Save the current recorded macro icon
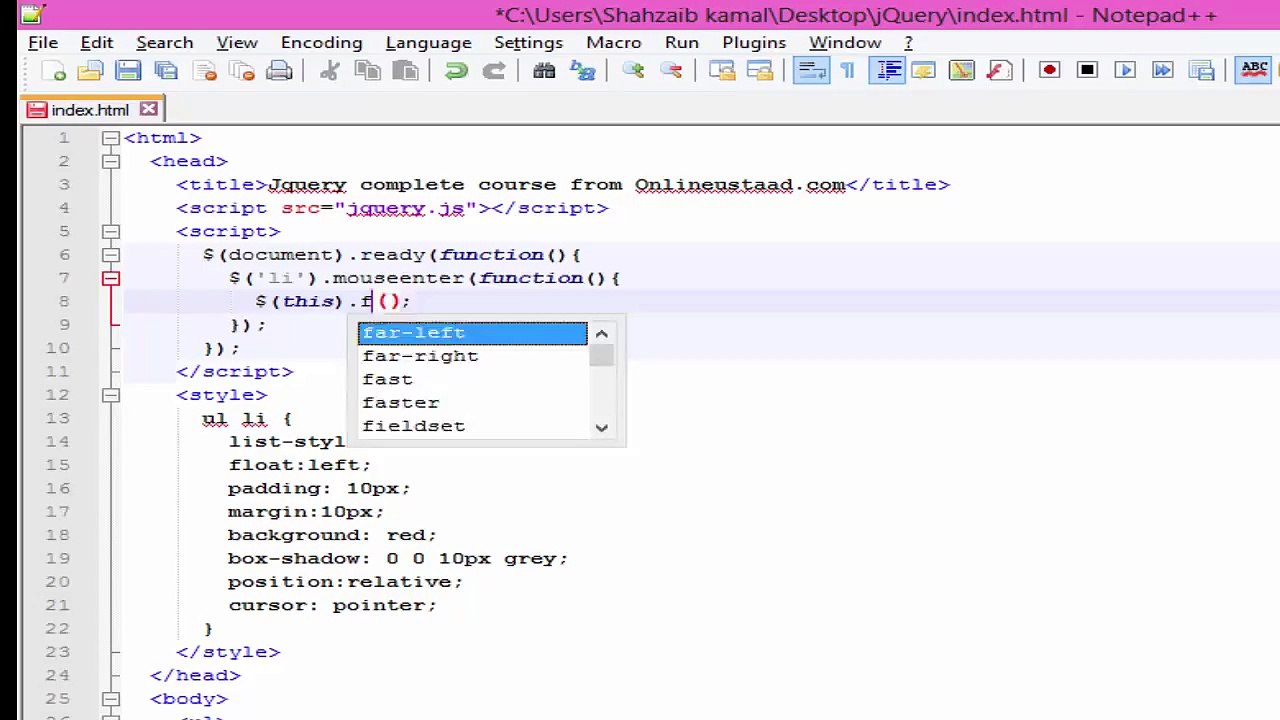Image resolution: width=1280 pixels, height=720 pixels. coord(1201,70)
